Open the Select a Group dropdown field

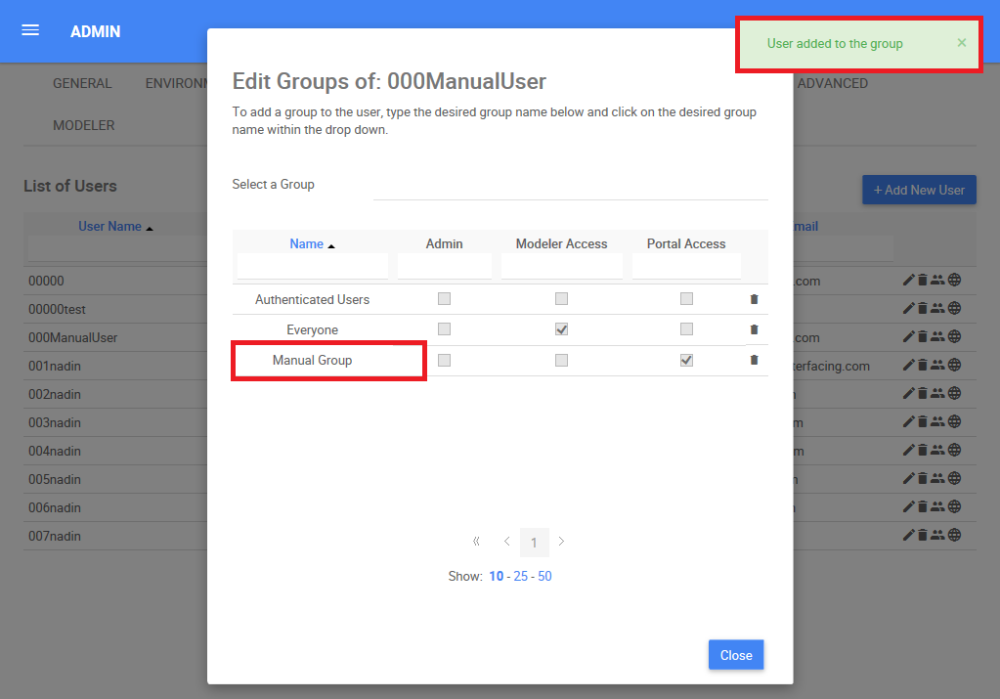pyautogui.click(x=570, y=186)
